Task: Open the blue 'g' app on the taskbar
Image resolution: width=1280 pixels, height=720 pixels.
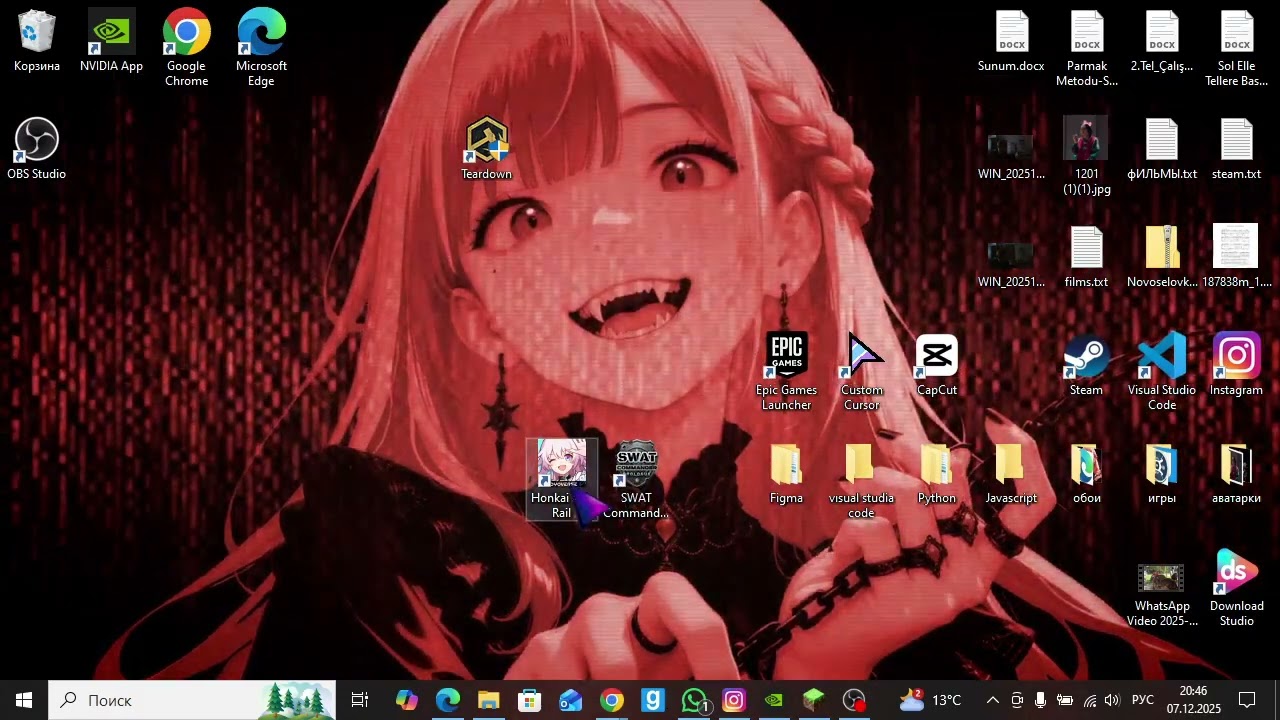Action: pyautogui.click(x=652, y=700)
